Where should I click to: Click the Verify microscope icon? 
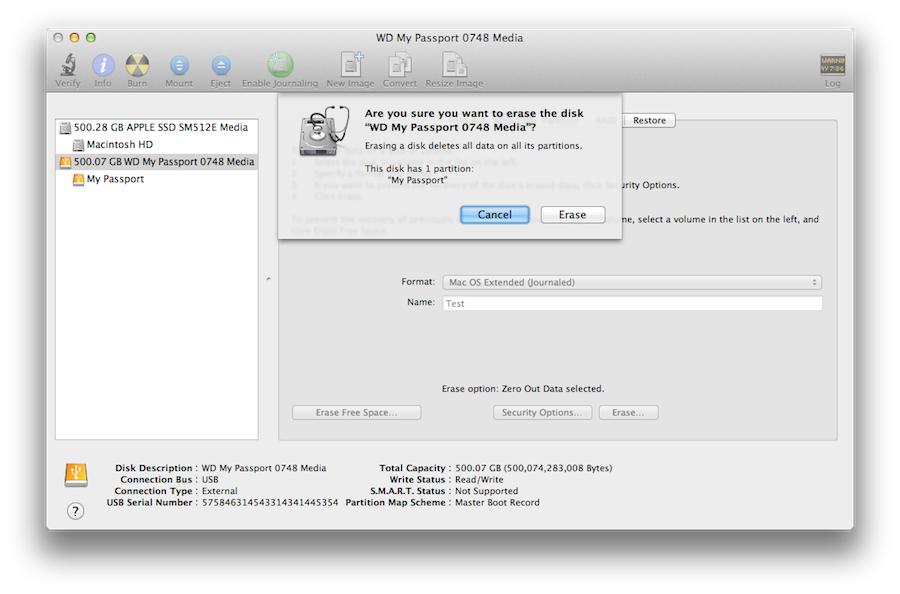pyautogui.click(x=68, y=65)
